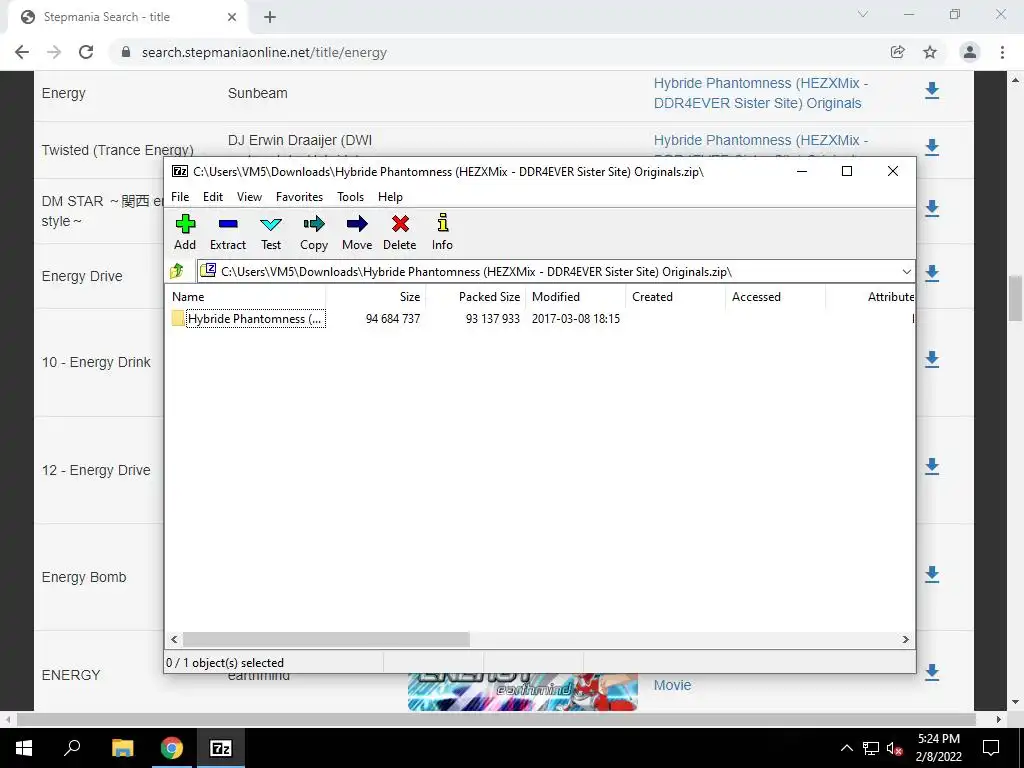1024x768 pixels.
Task: Click Chrome's back navigation arrow
Action: point(22,52)
